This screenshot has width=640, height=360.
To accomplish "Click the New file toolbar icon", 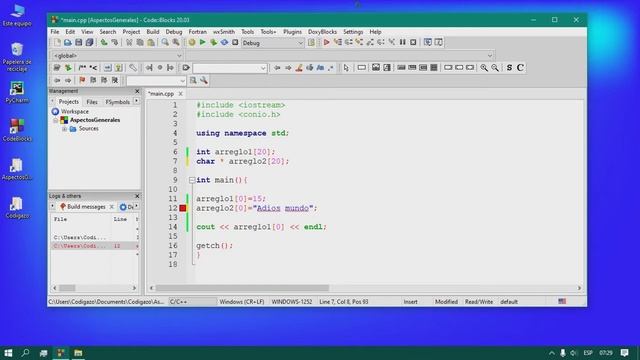I will (x=57, y=42).
